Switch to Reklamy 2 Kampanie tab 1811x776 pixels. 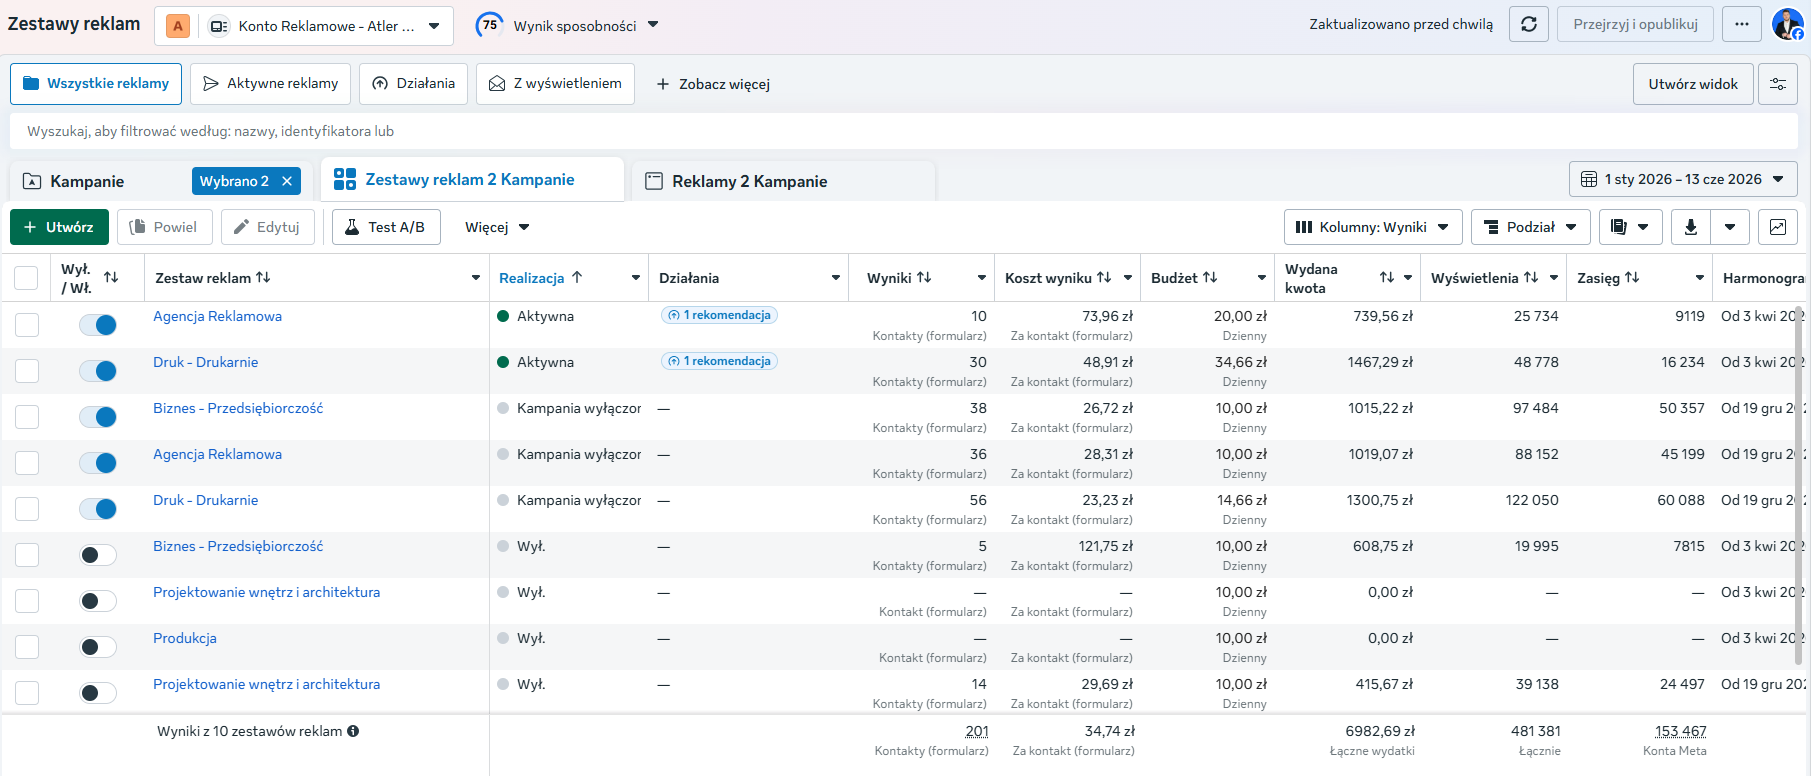785,181
